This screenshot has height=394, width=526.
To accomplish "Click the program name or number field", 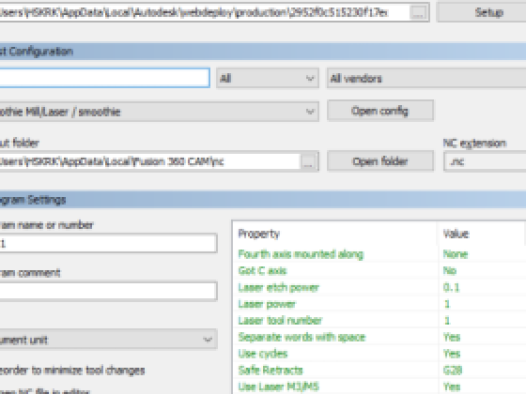I will pyautogui.click(x=108, y=243).
